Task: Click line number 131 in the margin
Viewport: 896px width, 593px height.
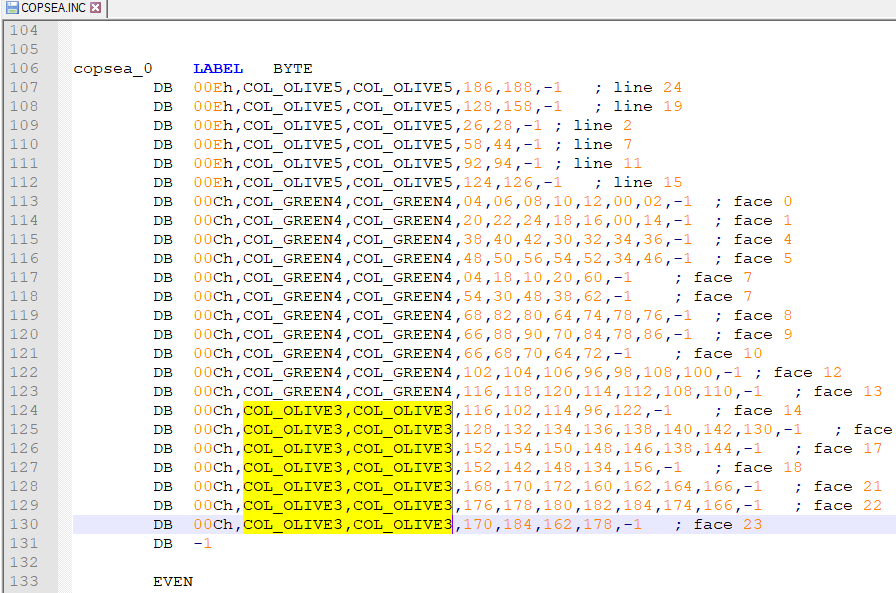Action: click(23, 544)
